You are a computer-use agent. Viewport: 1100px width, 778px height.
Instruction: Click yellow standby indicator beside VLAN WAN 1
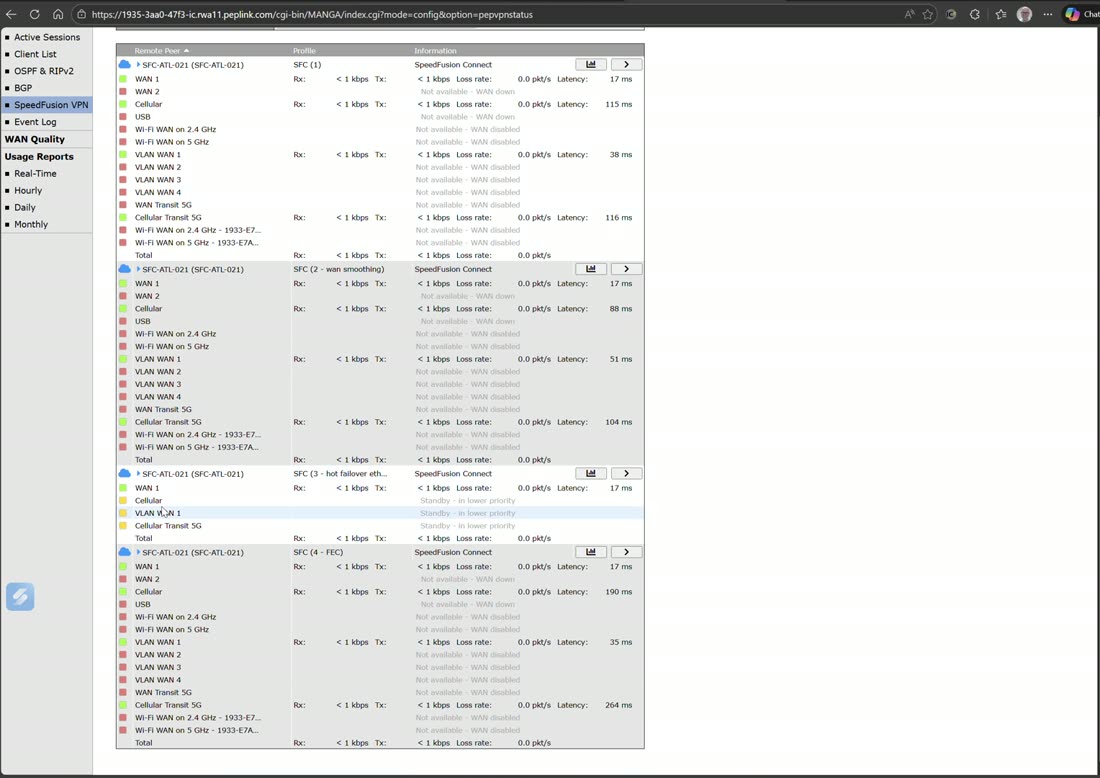(123, 513)
